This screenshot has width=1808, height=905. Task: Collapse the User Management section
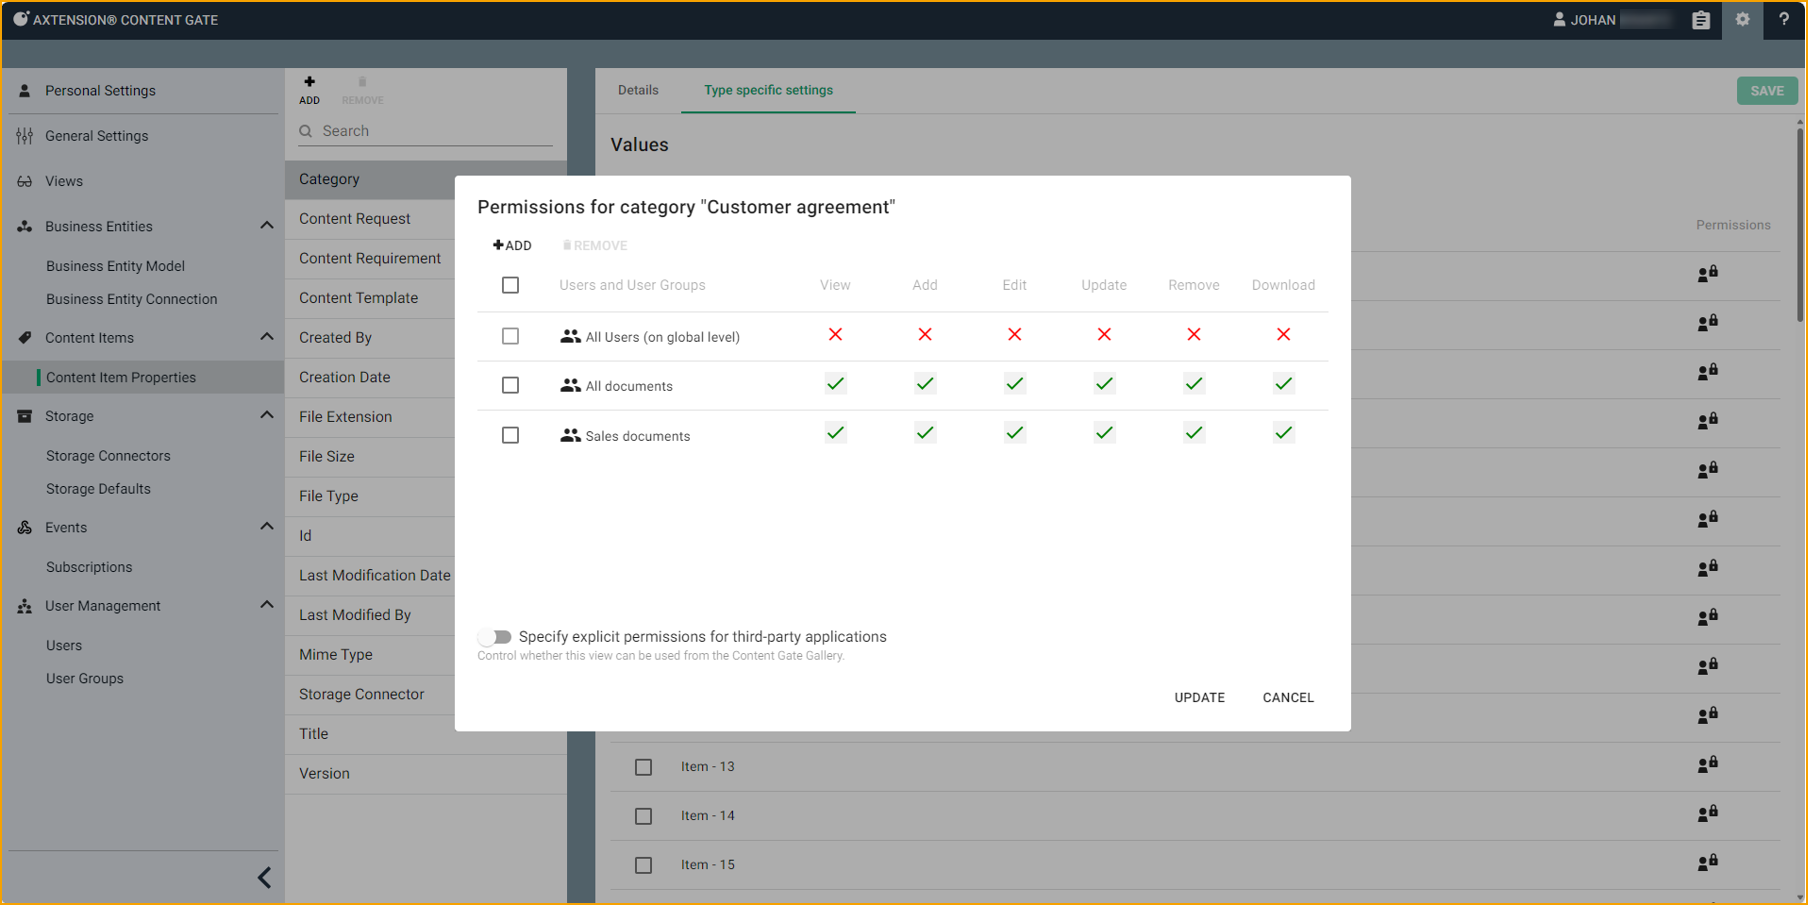coord(266,606)
